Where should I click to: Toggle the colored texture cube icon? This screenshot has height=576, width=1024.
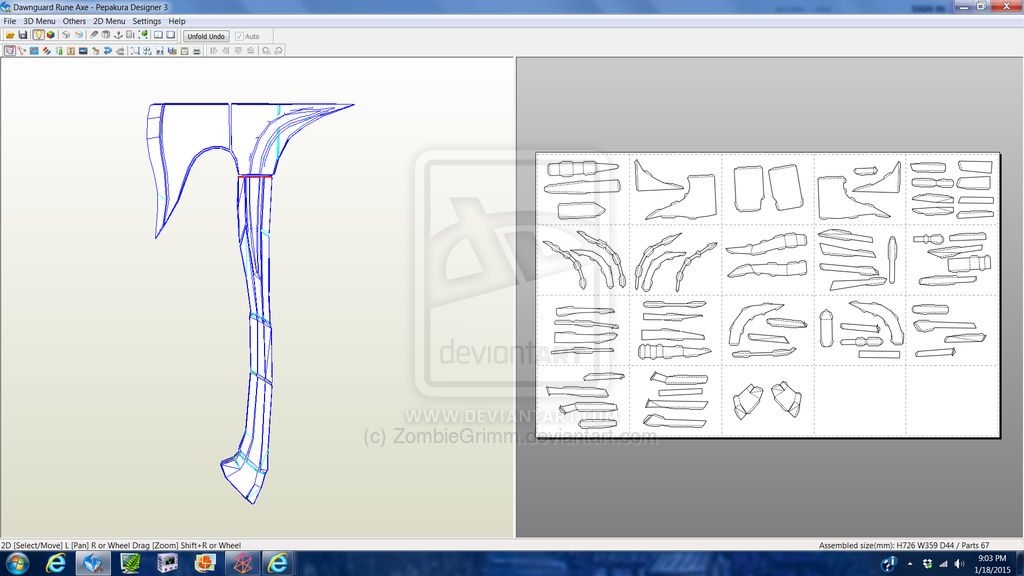pos(51,35)
